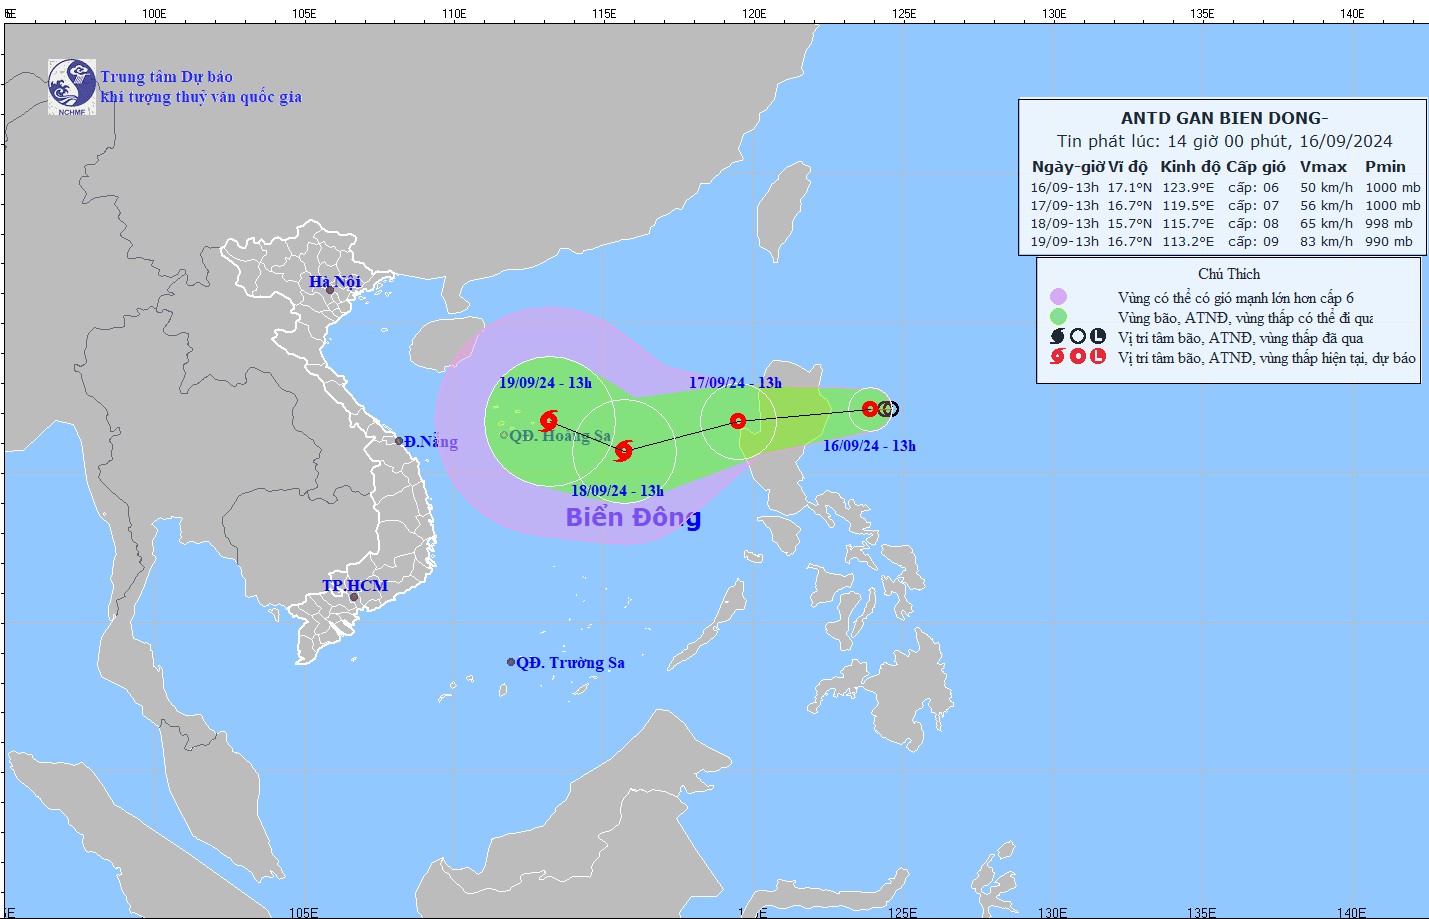Click the 'Chú Thích' legend heading
This screenshot has width=1429, height=919.
pos(1229,274)
